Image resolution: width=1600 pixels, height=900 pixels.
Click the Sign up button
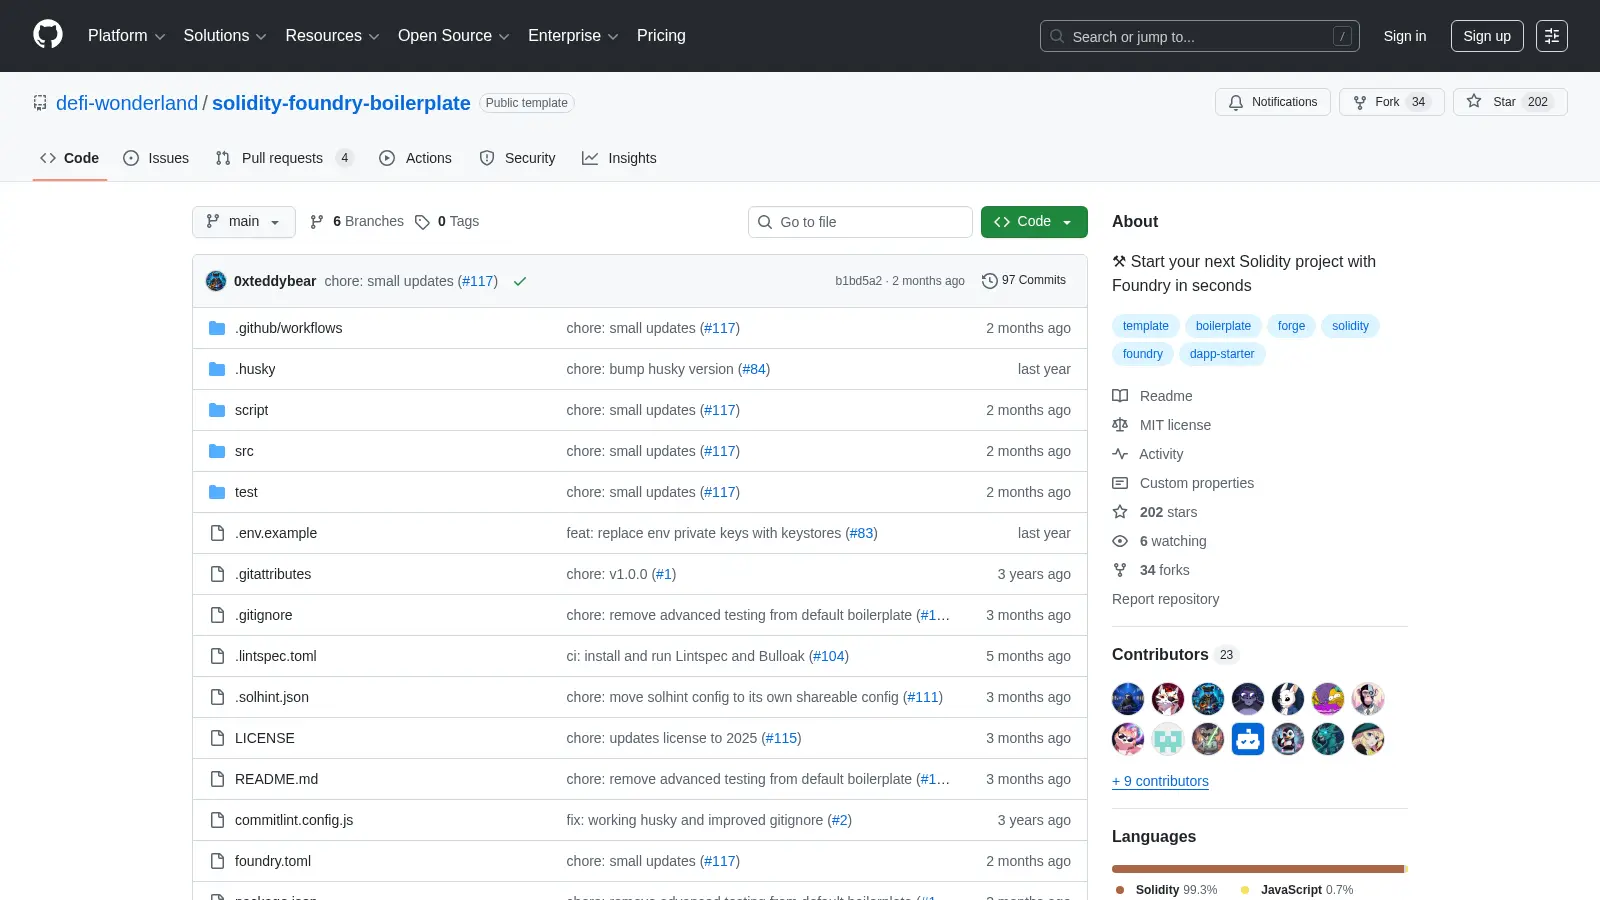point(1487,36)
